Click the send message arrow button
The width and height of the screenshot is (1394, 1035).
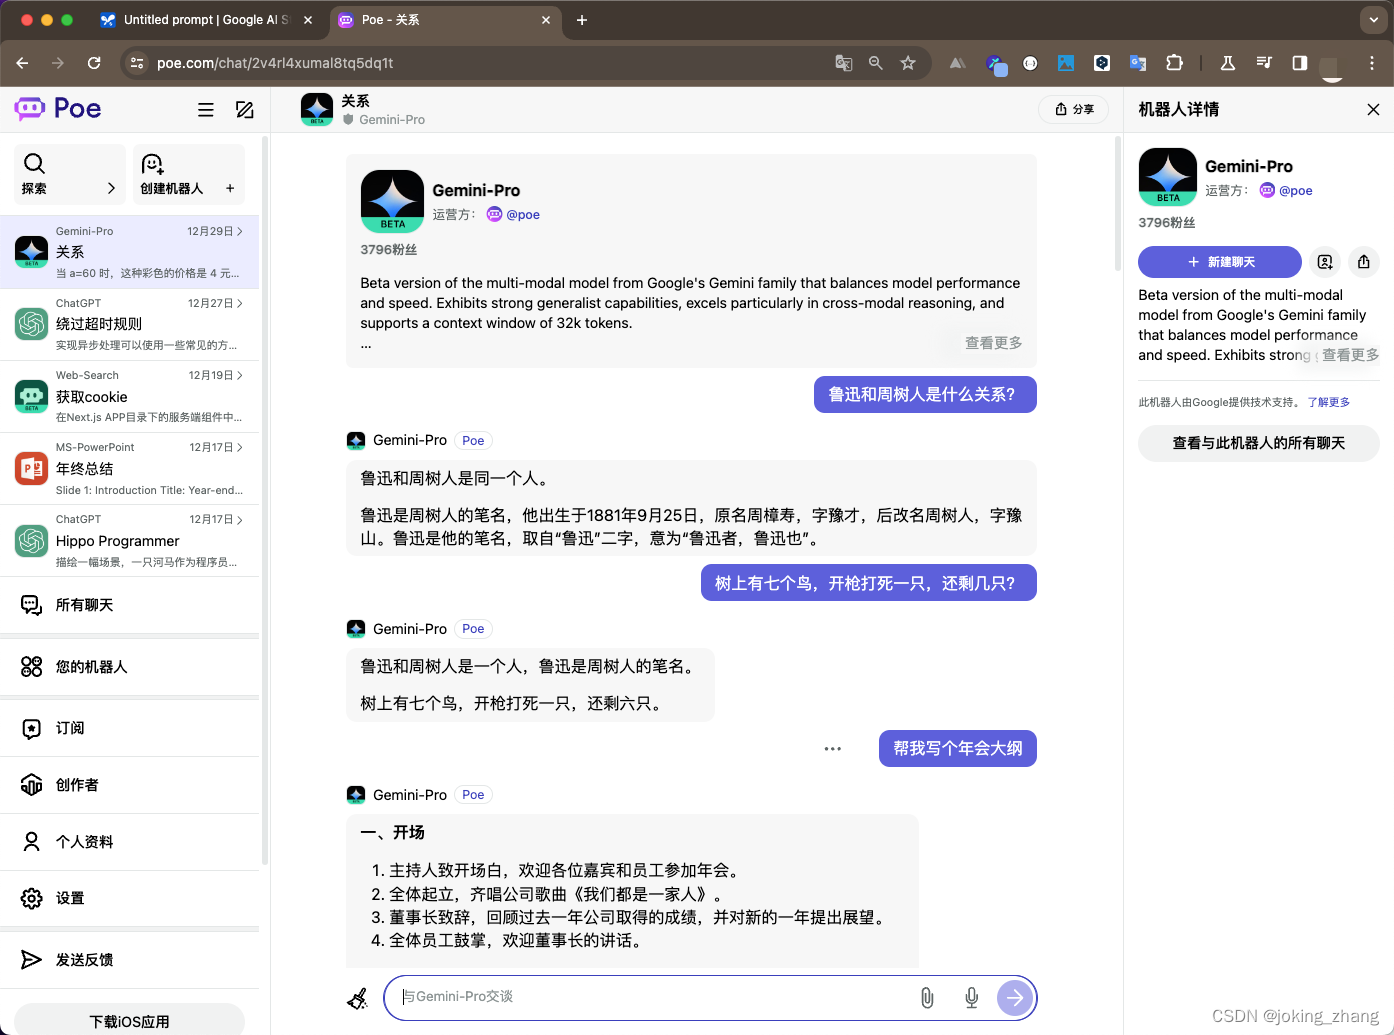point(1015,997)
